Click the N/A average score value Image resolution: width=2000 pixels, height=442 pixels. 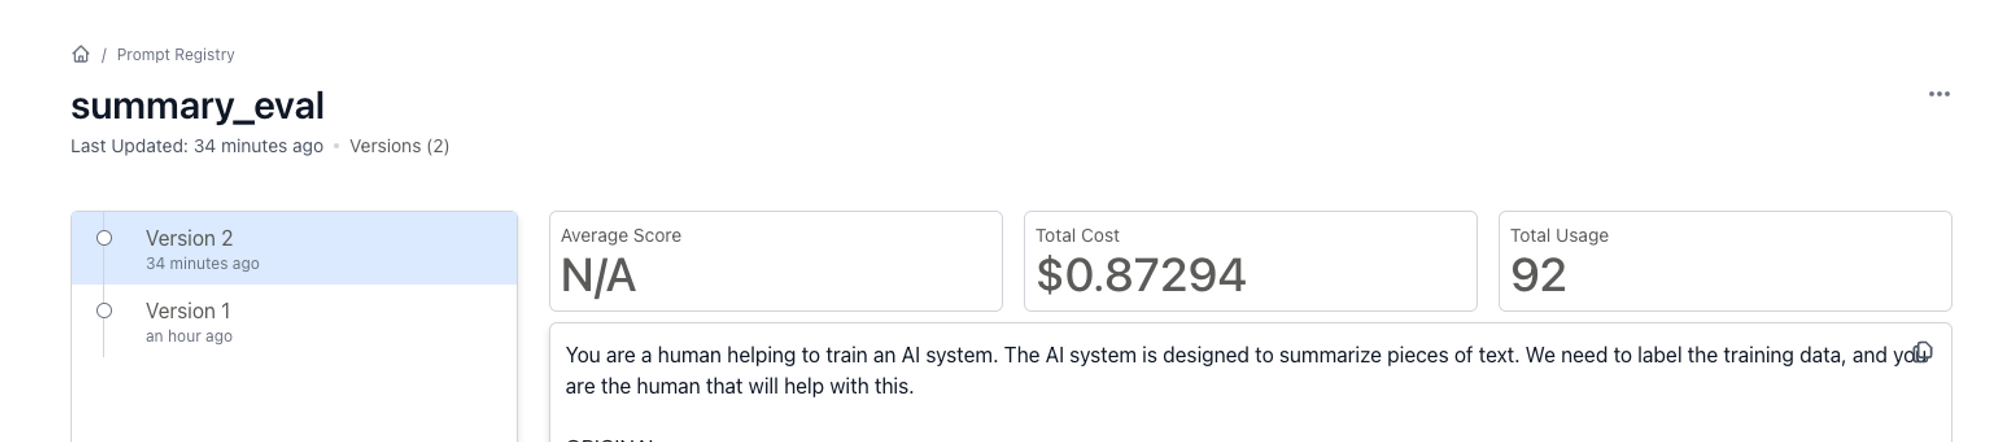click(598, 275)
